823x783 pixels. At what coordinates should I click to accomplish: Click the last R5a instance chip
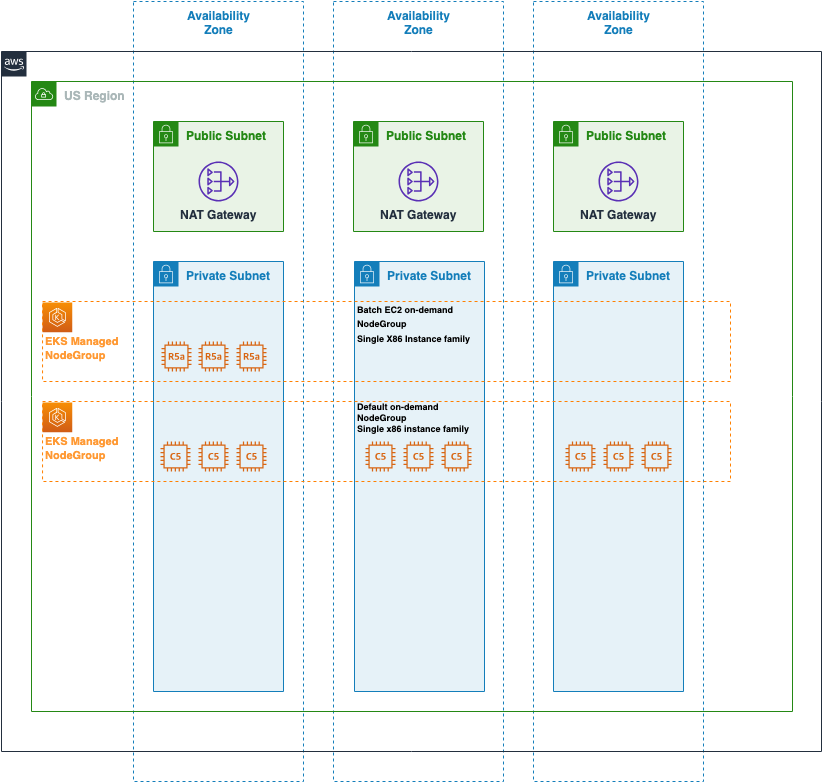pos(251,357)
